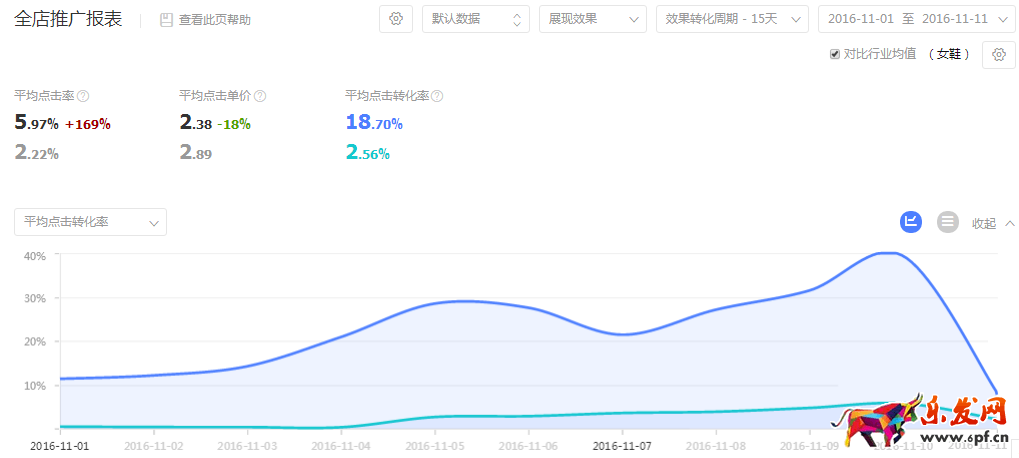Open the settings gear next to 女鞋

(998, 55)
